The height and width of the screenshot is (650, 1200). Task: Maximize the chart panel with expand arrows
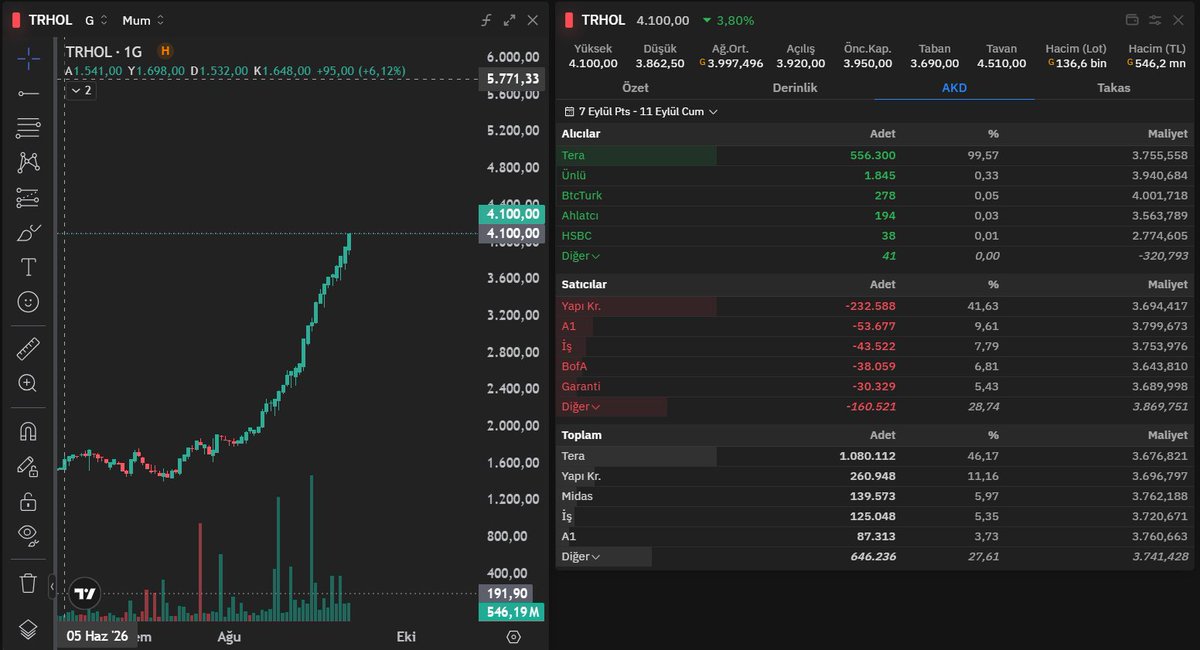pos(510,20)
